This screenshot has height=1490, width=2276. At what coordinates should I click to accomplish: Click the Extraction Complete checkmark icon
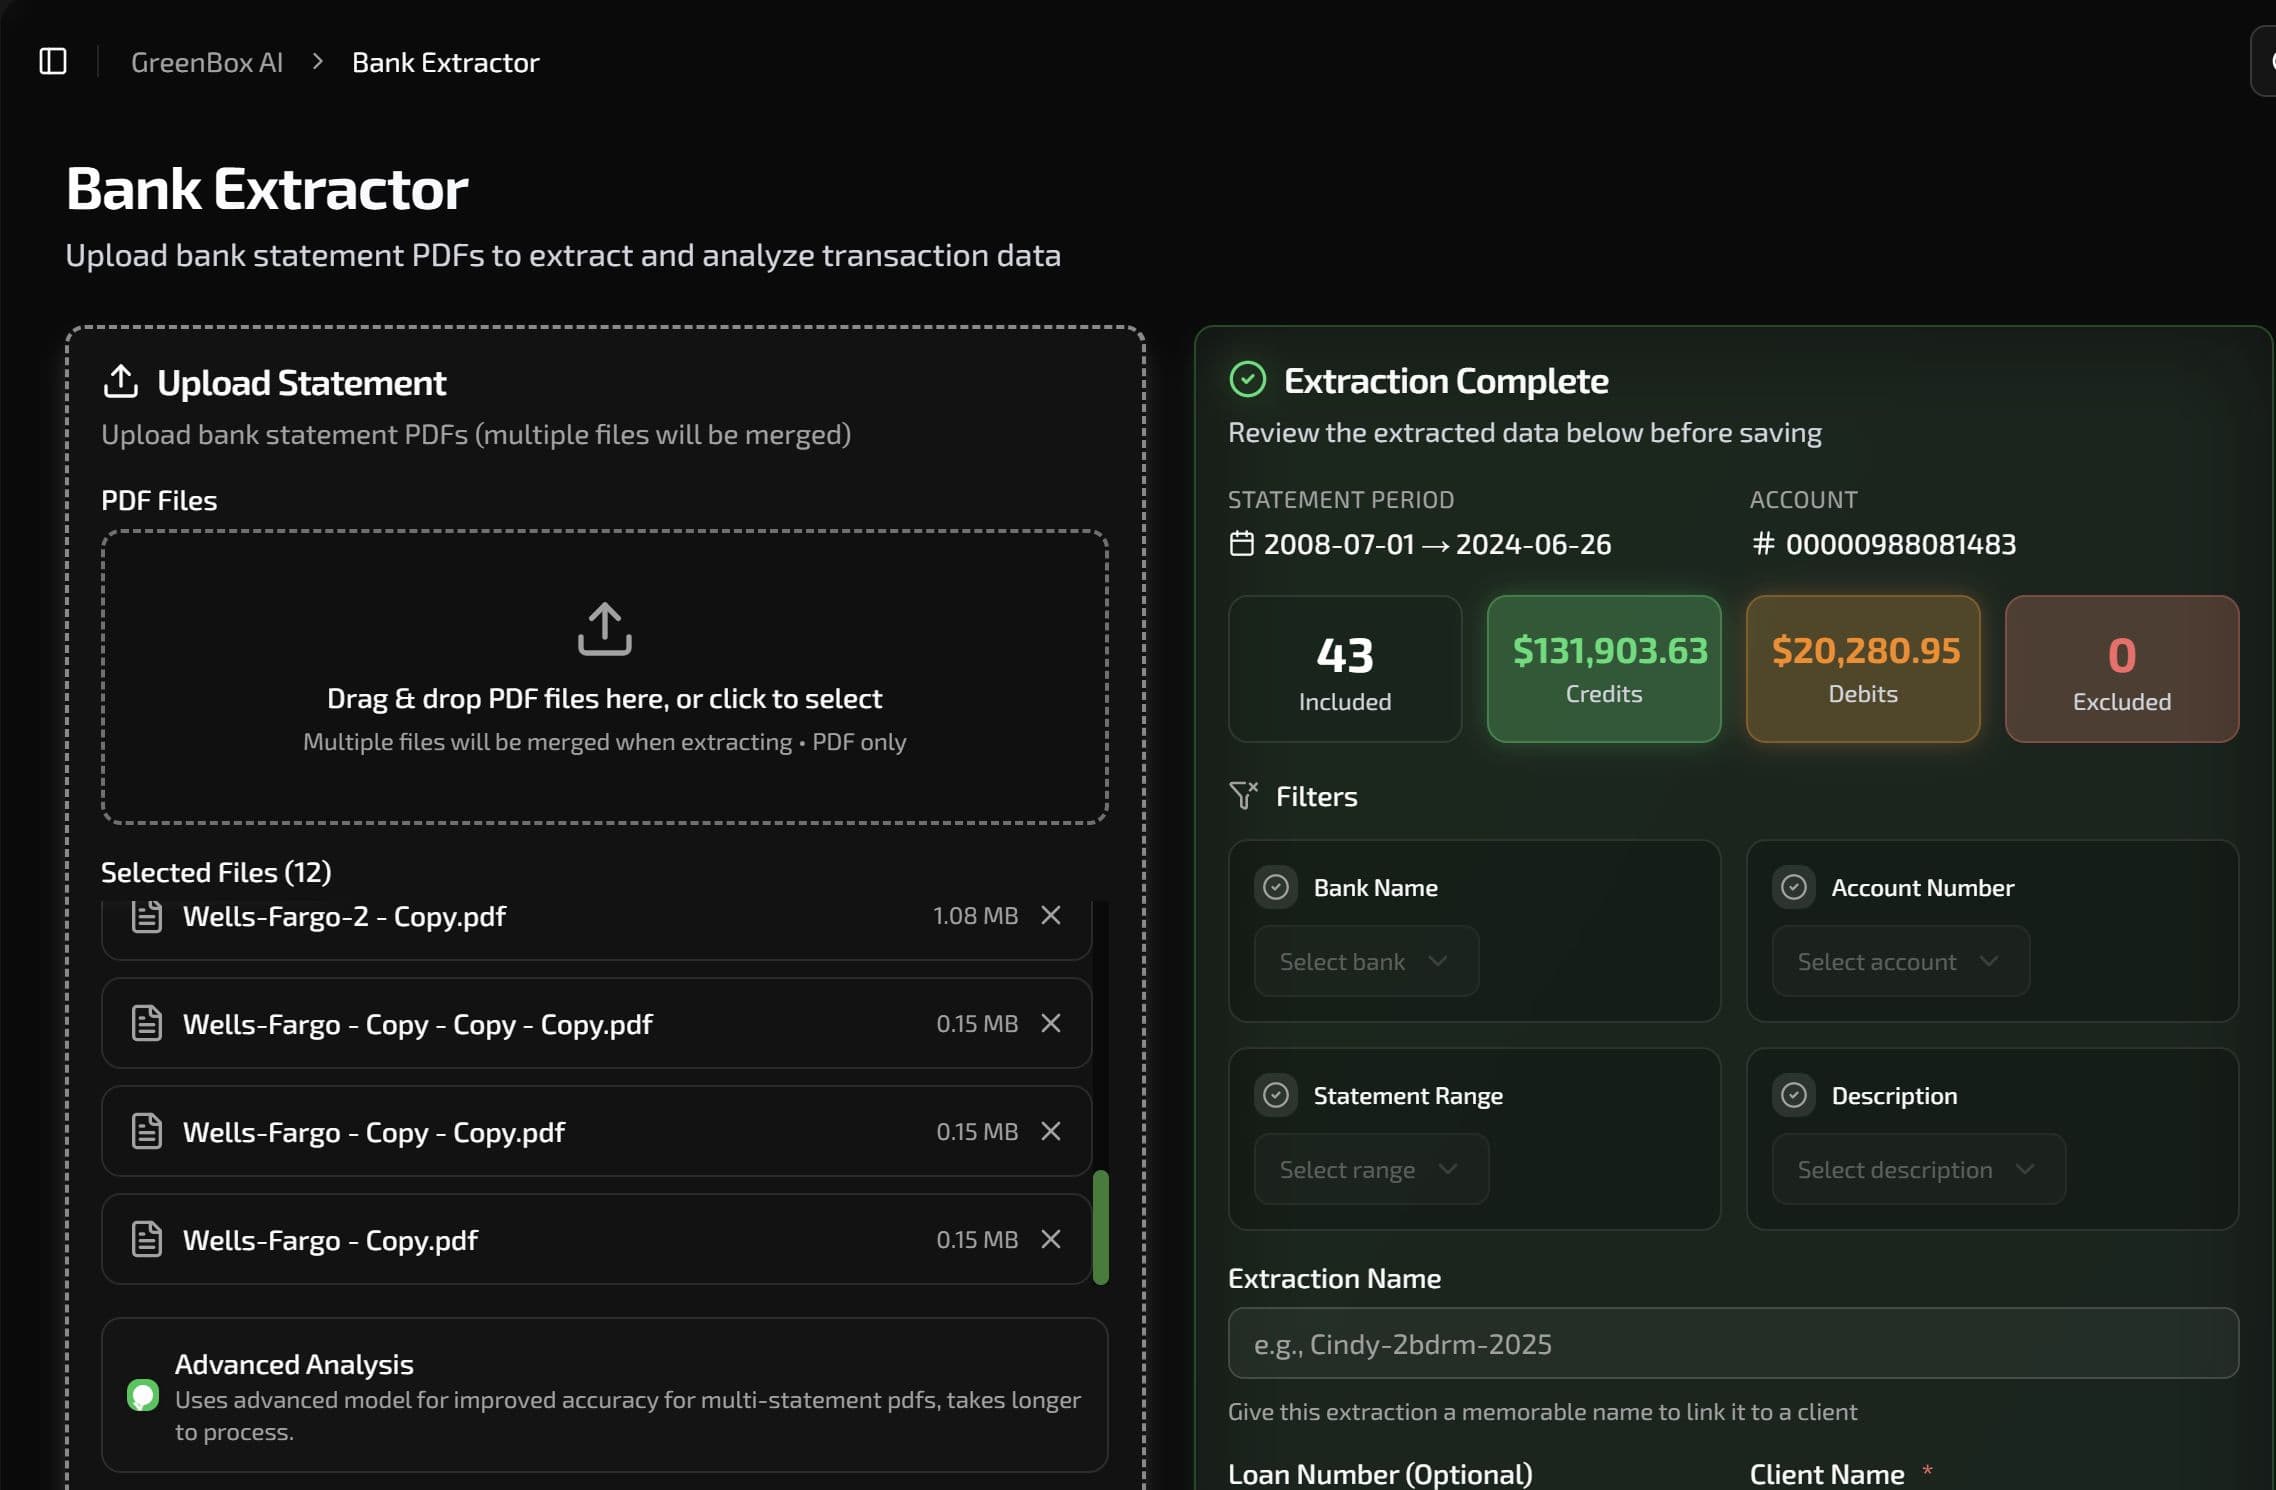pyautogui.click(x=1248, y=380)
